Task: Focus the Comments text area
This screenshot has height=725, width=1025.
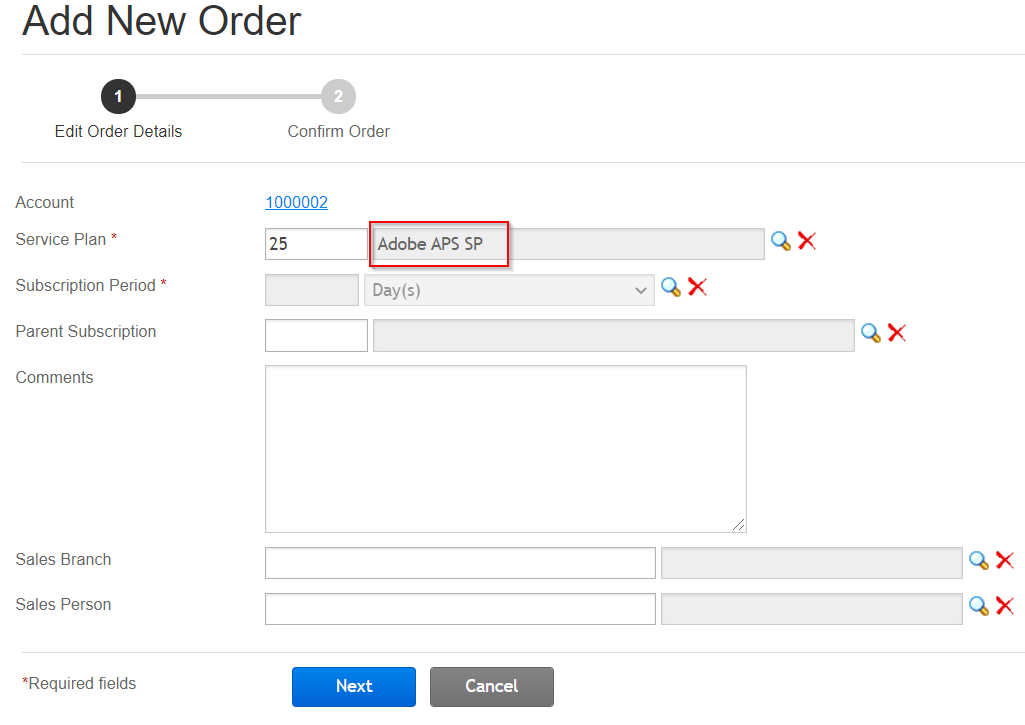Action: click(506, 449)
